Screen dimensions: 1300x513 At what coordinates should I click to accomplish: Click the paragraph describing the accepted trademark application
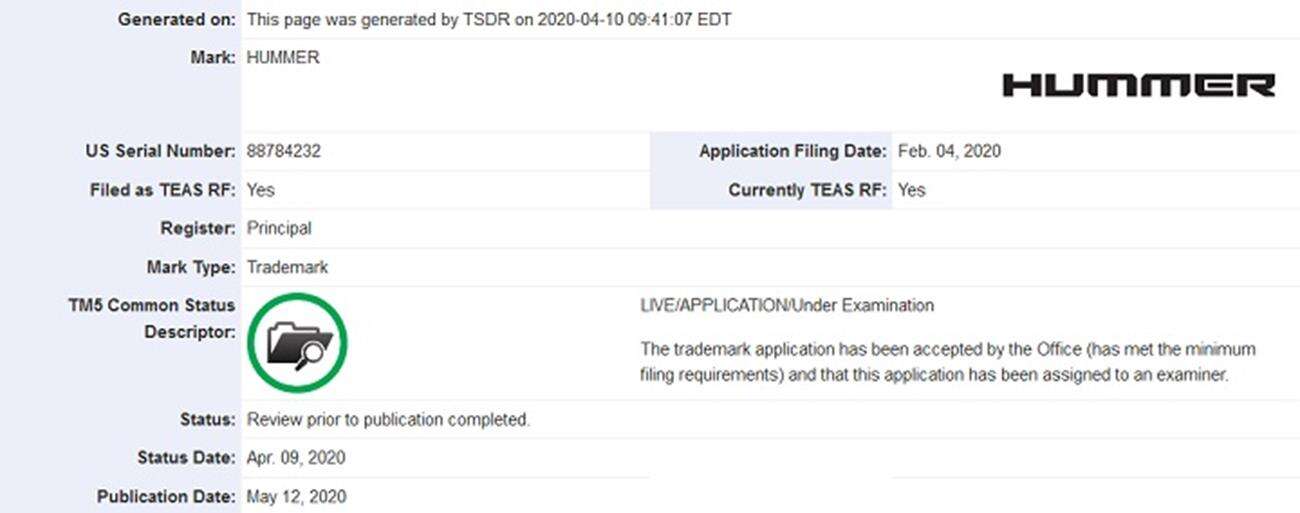click(x=947, y=362)
